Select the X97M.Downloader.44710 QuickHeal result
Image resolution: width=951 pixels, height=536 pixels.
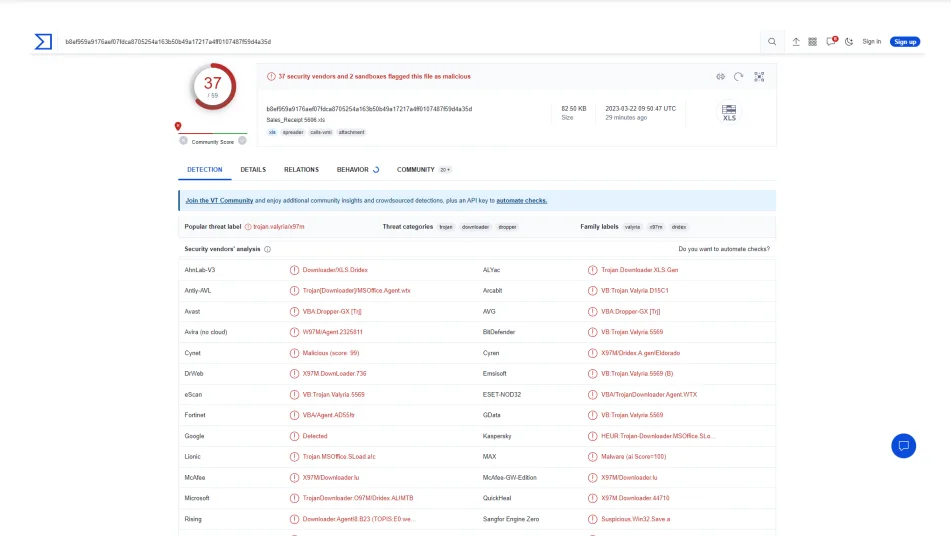(635, 498)
